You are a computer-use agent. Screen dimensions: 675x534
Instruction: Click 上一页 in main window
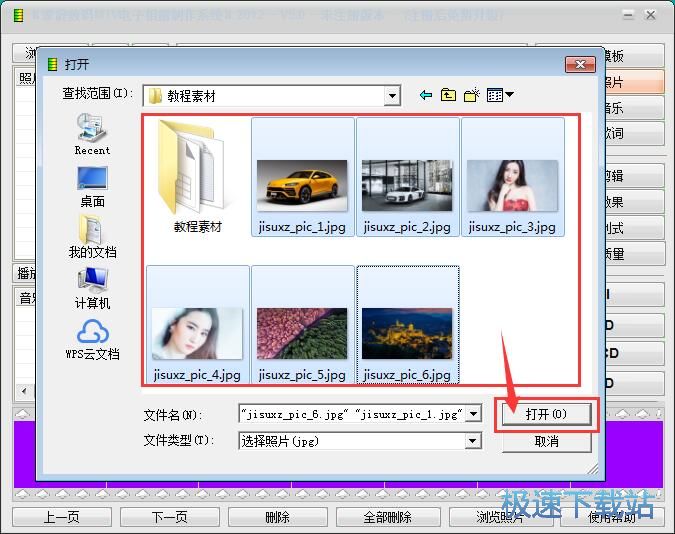click(x=62, y=517)
